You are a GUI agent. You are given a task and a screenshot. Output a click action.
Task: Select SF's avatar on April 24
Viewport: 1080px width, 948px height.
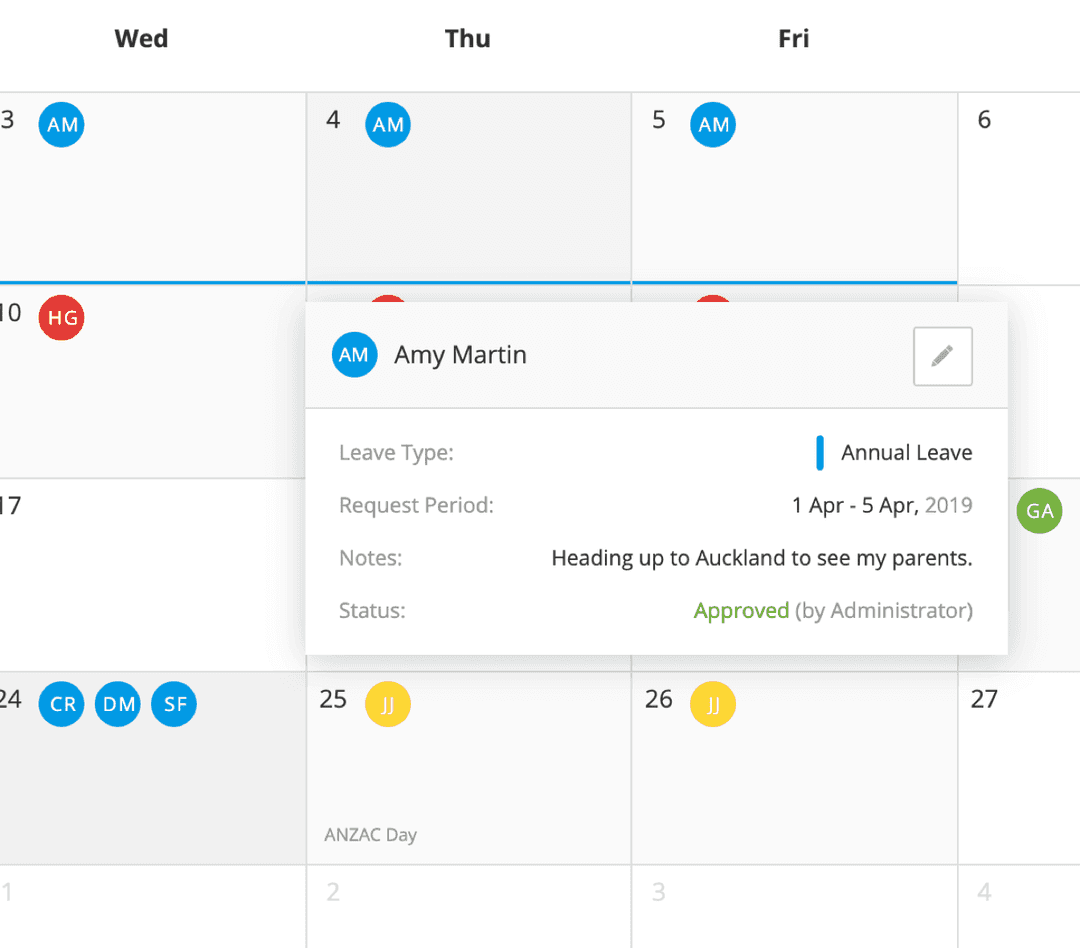173,704
